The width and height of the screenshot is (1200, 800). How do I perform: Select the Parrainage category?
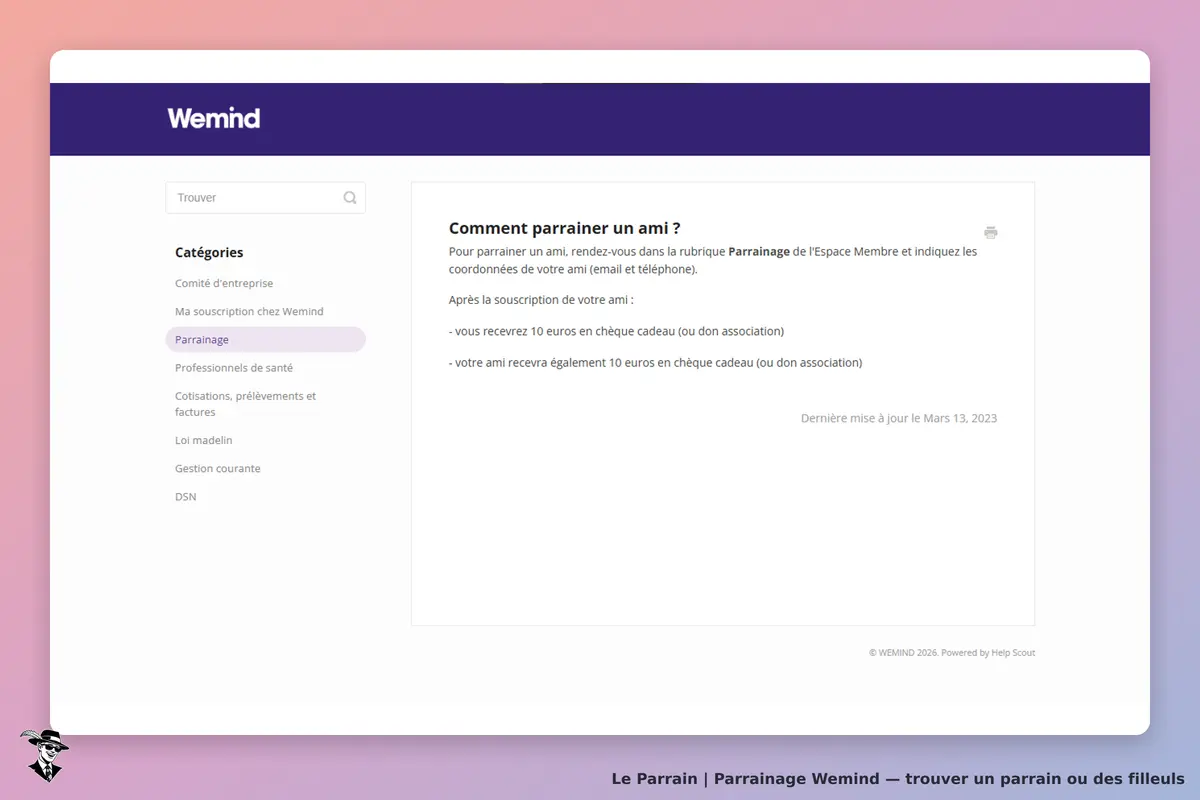(x=265, y=340)
